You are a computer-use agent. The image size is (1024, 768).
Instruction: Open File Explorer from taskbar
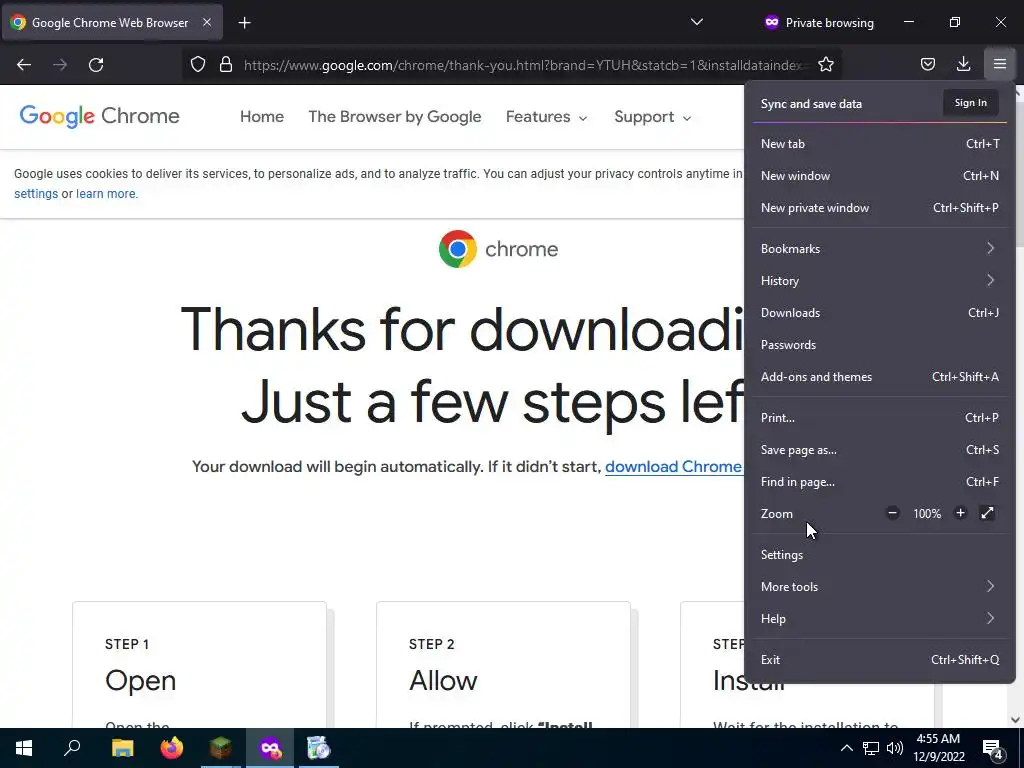(x=122, y=748)
